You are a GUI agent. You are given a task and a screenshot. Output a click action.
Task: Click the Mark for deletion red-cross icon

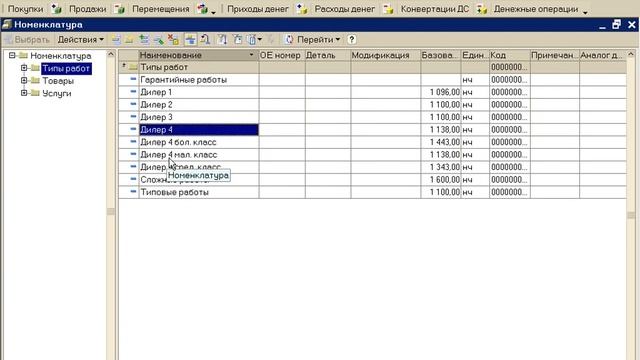[173, 40]
